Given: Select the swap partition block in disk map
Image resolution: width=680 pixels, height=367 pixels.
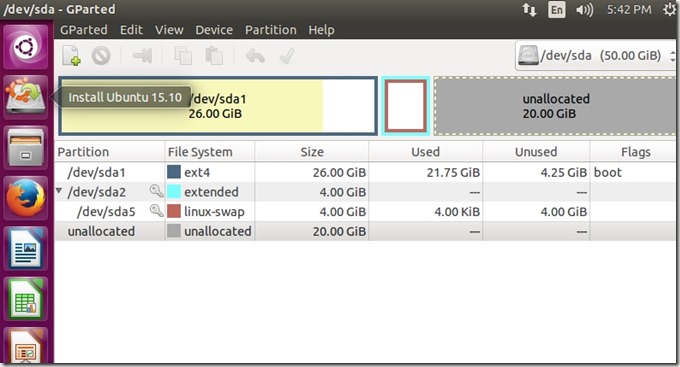Looking at the screenshot, I should coord(405,106).
